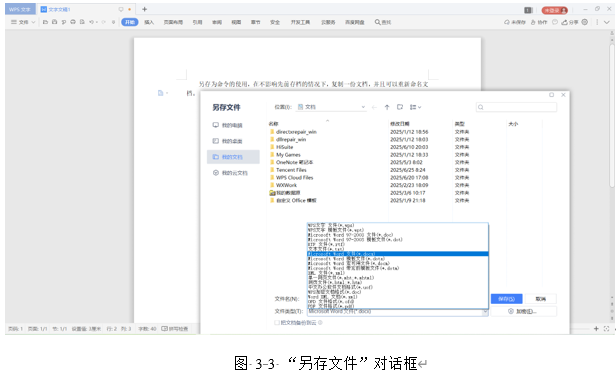Open the view mode dropdown in dialog
616x374 pixels.
pos(415,107)
